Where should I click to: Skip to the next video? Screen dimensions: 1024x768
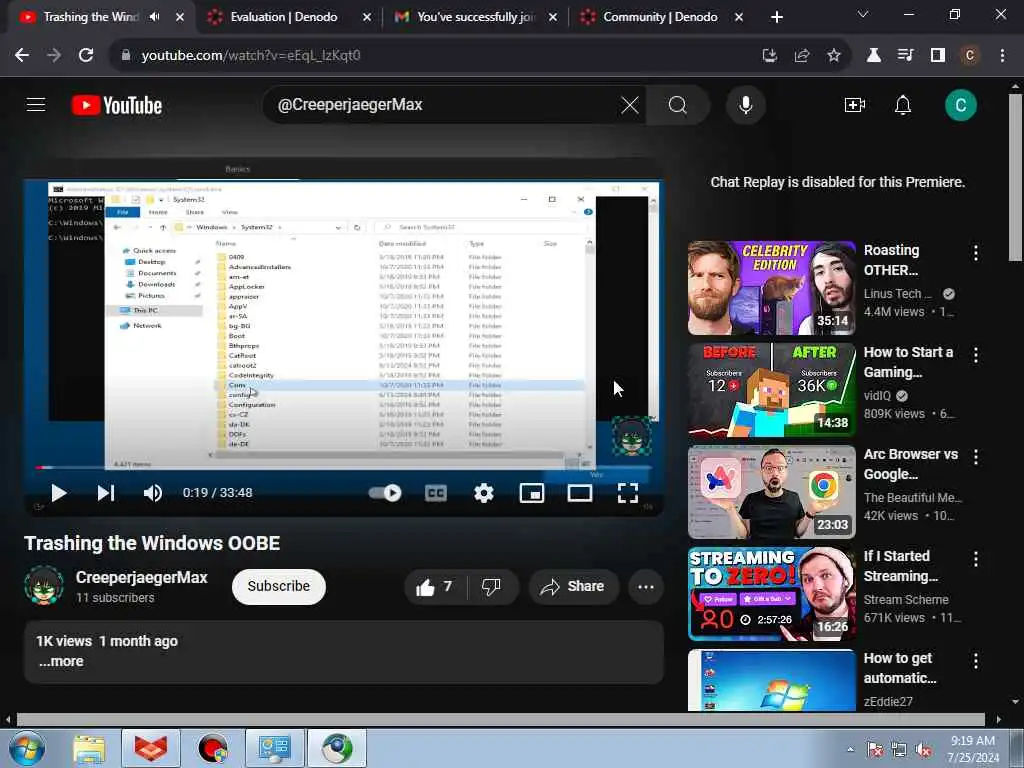106,493
